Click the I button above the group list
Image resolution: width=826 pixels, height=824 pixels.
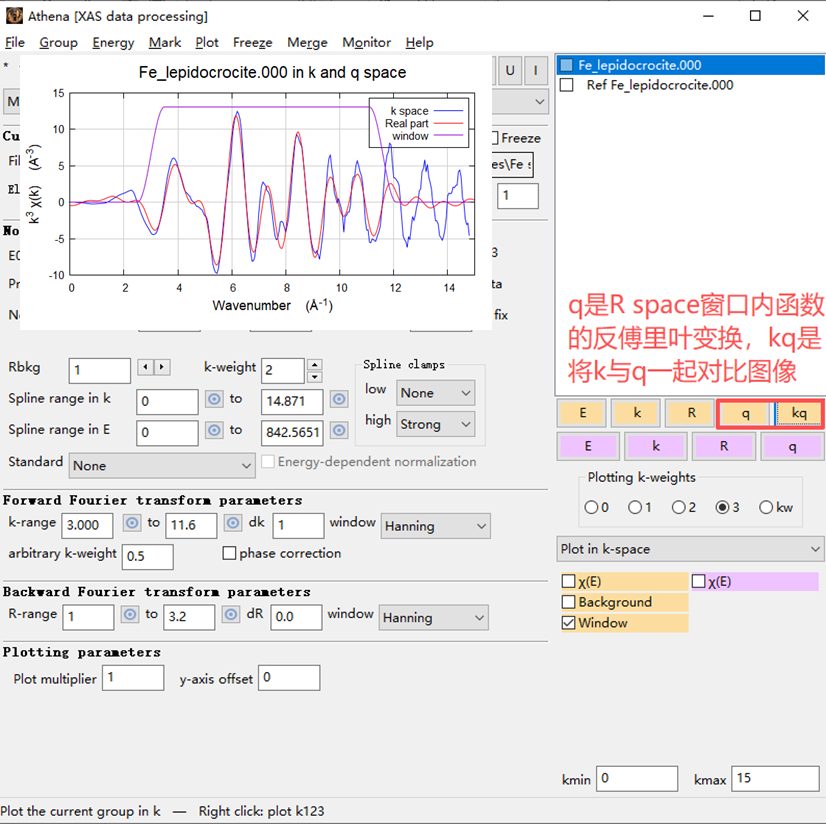[535, 70]
